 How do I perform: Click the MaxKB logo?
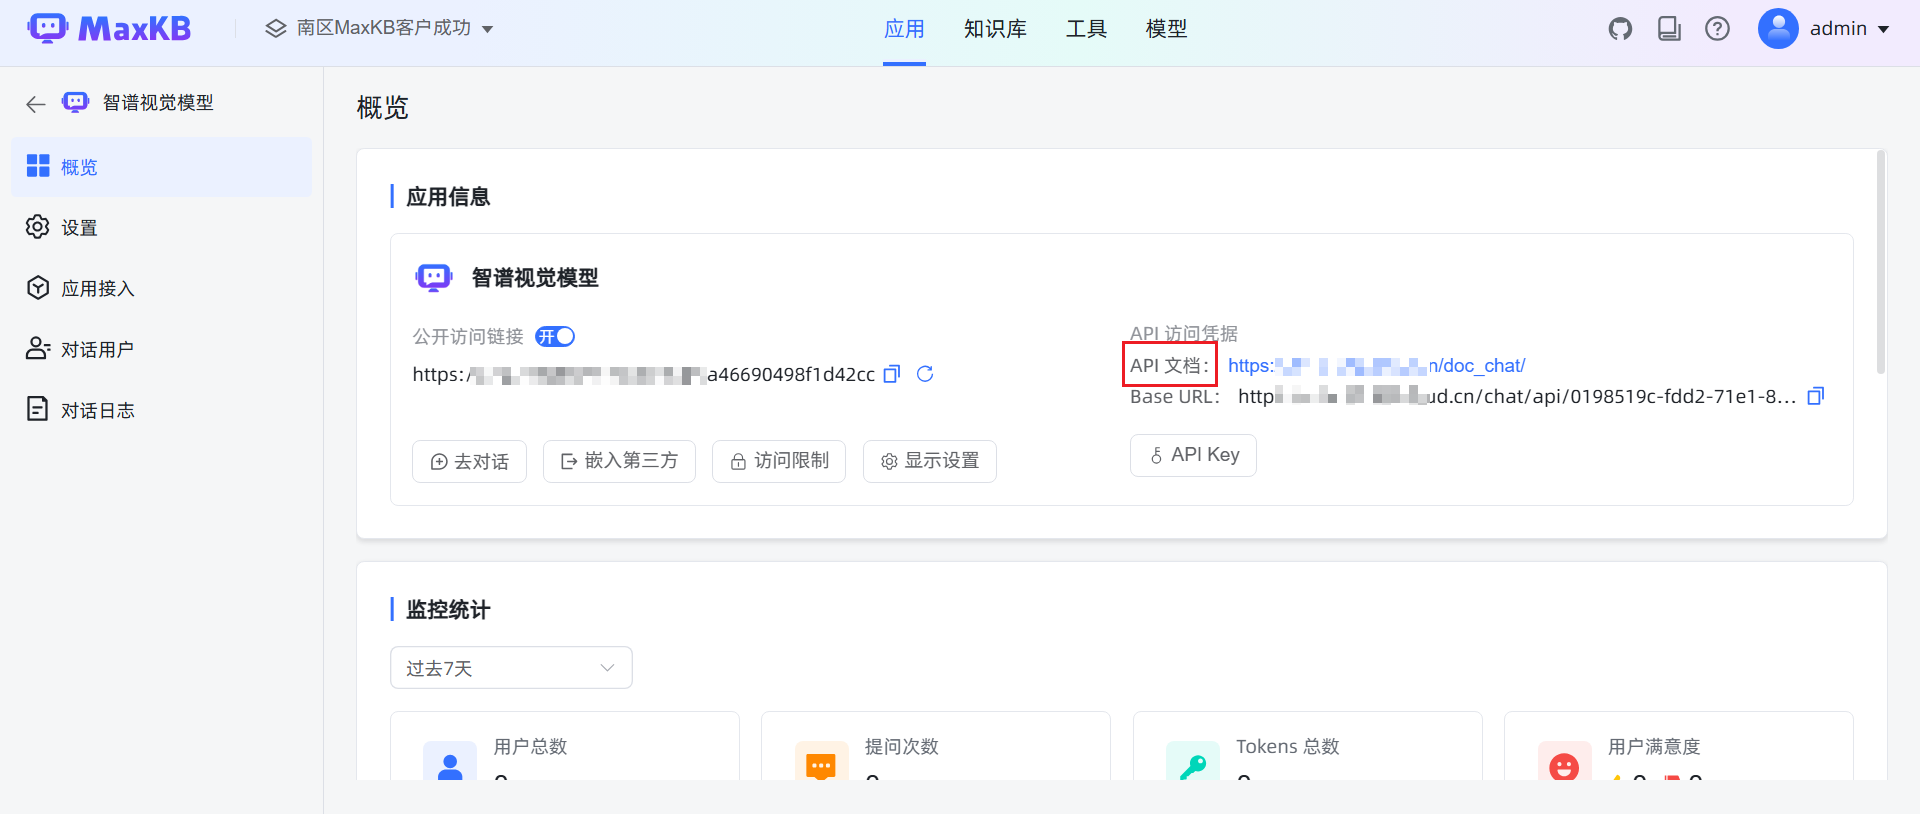(x=109, y=28)
